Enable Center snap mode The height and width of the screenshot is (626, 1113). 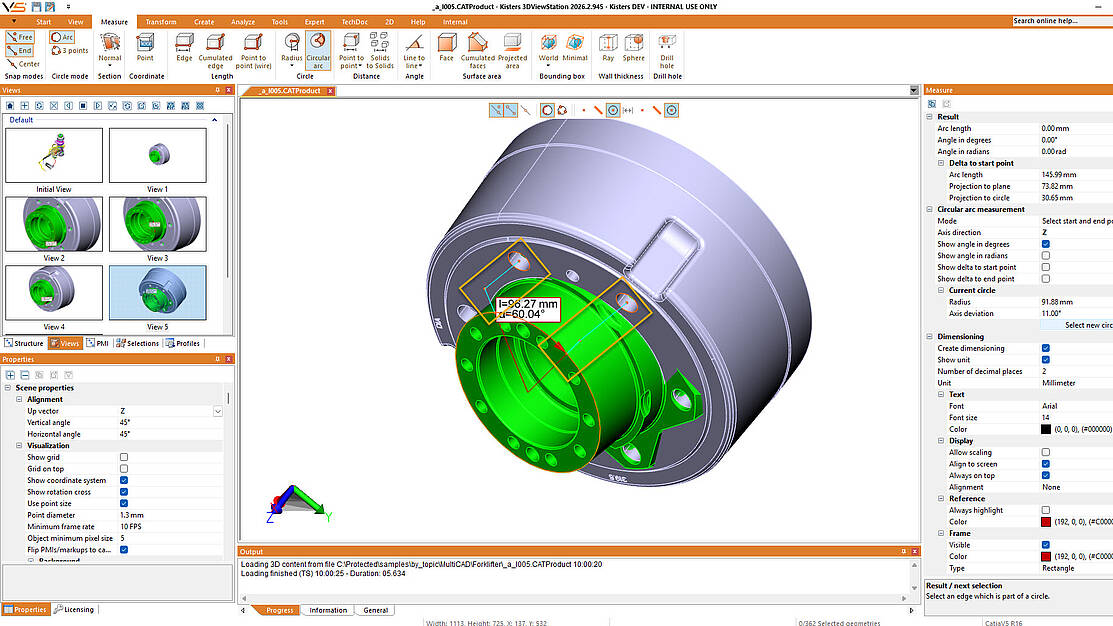23,64
